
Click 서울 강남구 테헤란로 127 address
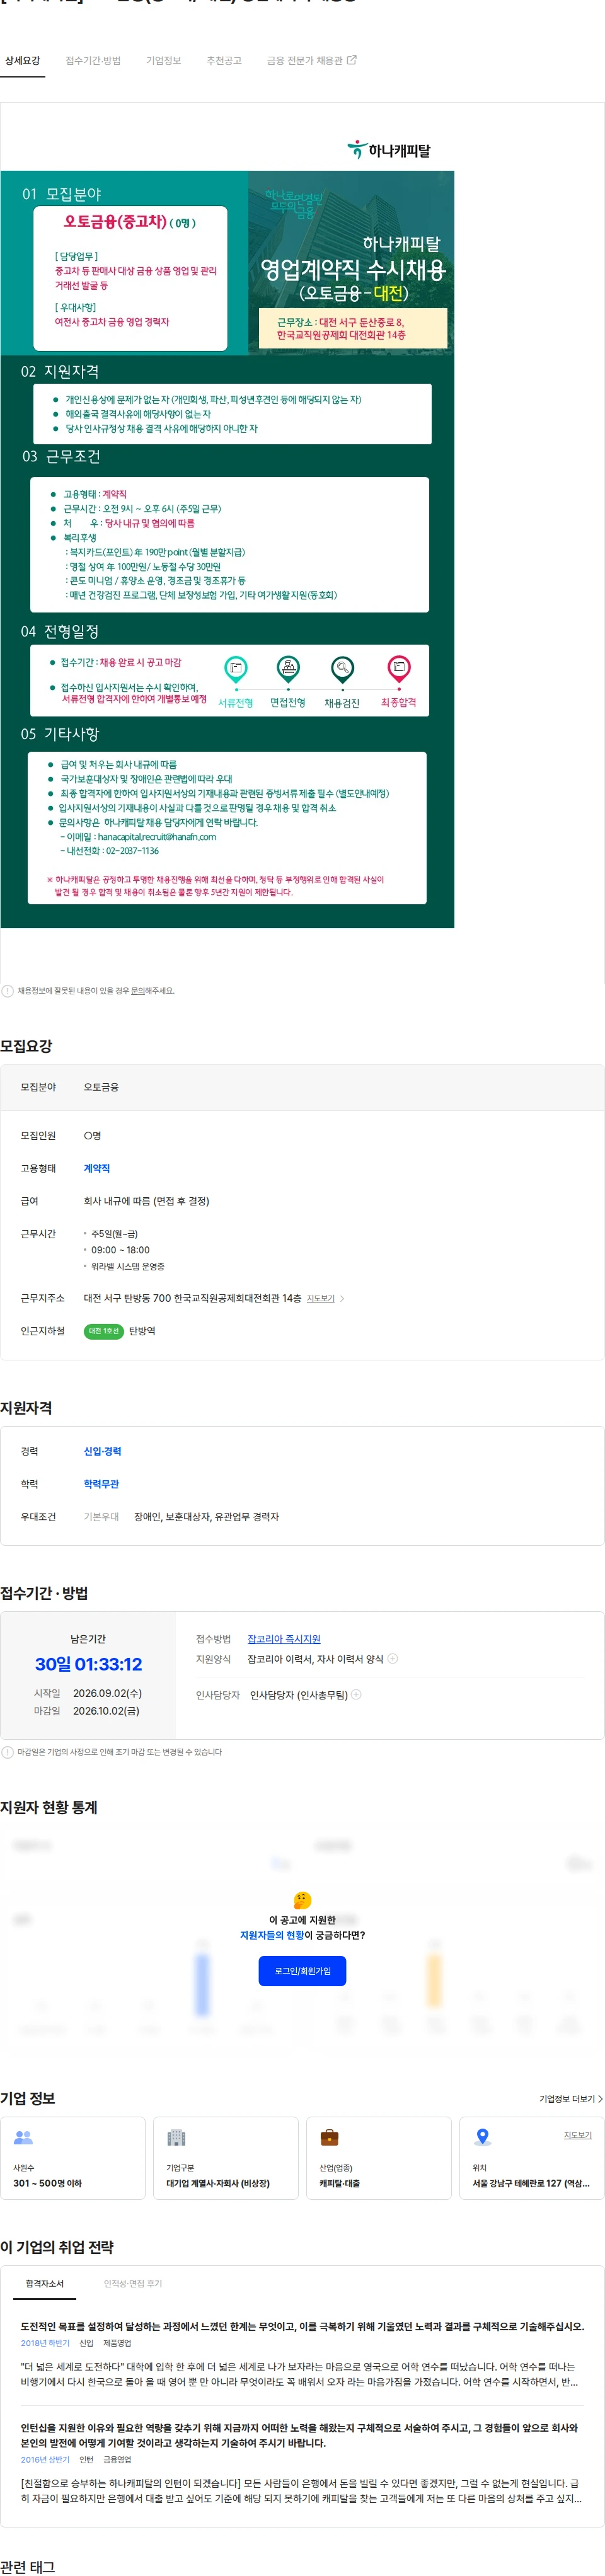tap(531, 2183)
